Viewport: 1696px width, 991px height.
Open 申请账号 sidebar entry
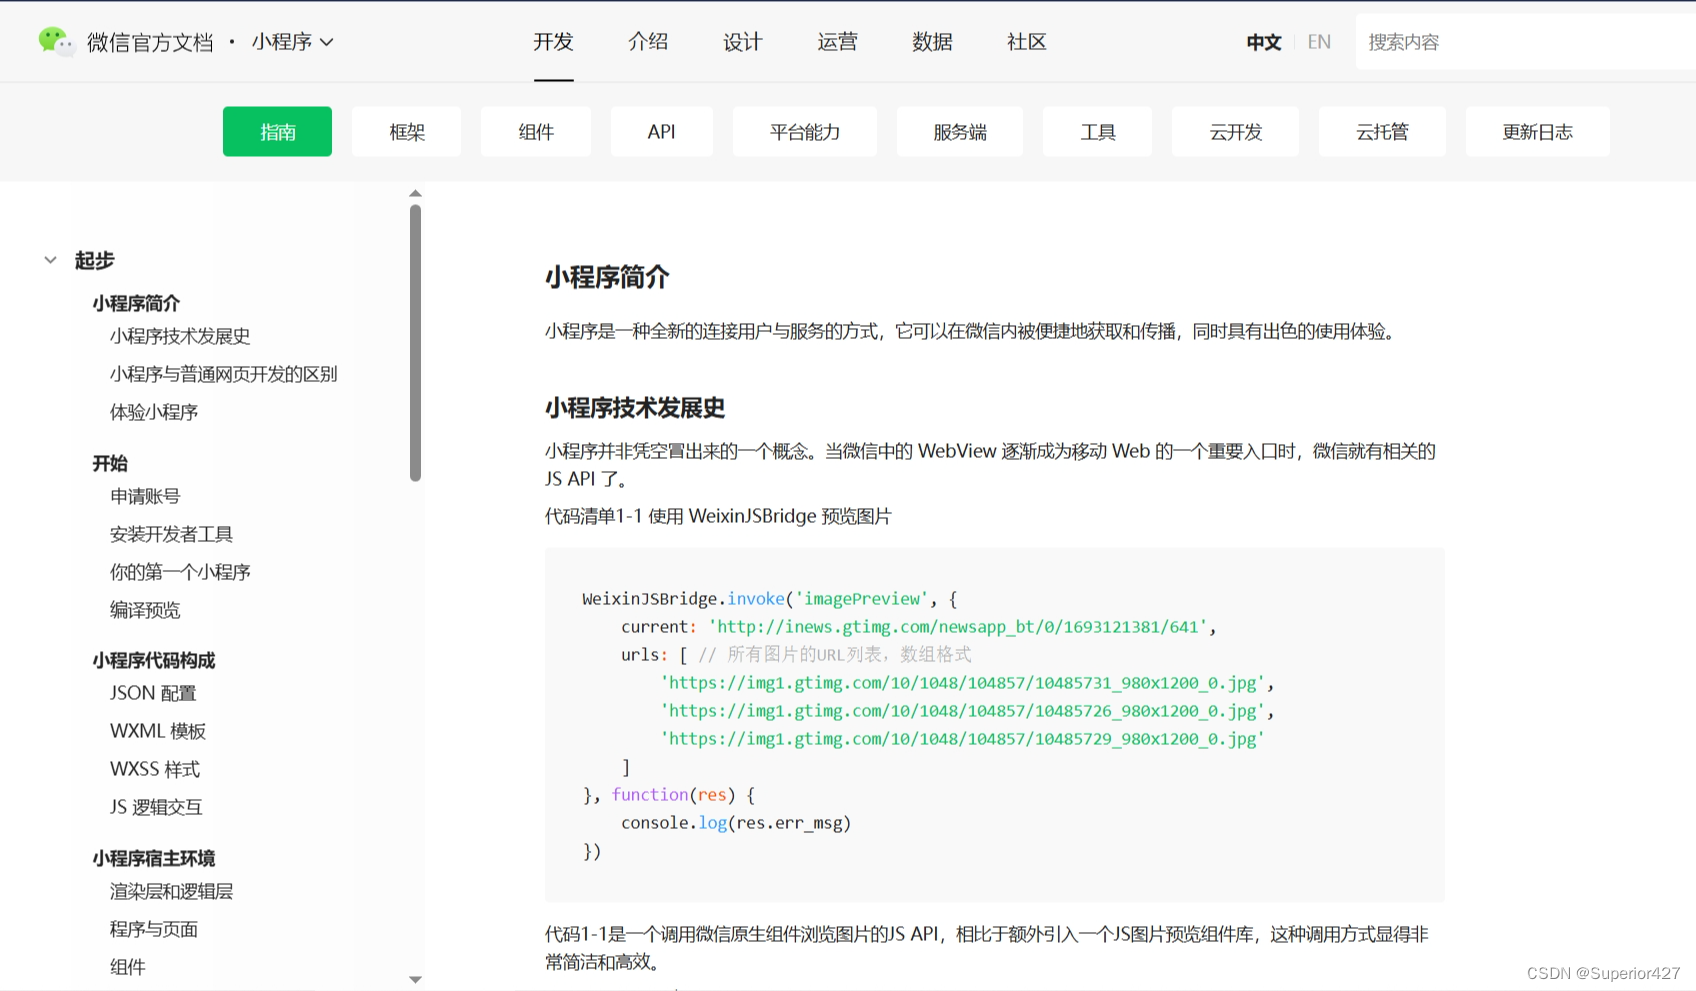point(145,496)
